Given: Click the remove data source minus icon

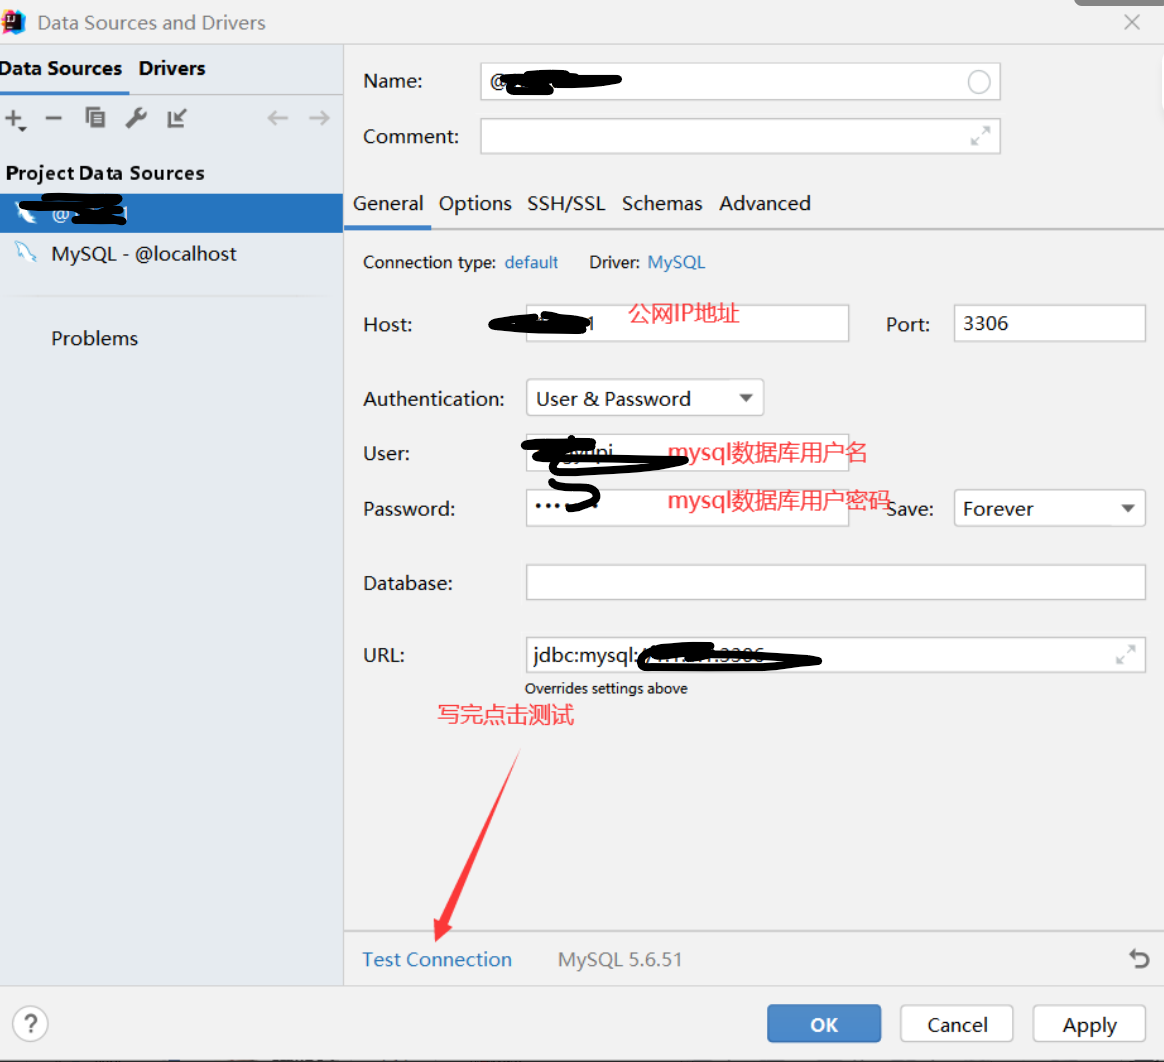Looking at the screenshot, I should [x=54, y=118].
